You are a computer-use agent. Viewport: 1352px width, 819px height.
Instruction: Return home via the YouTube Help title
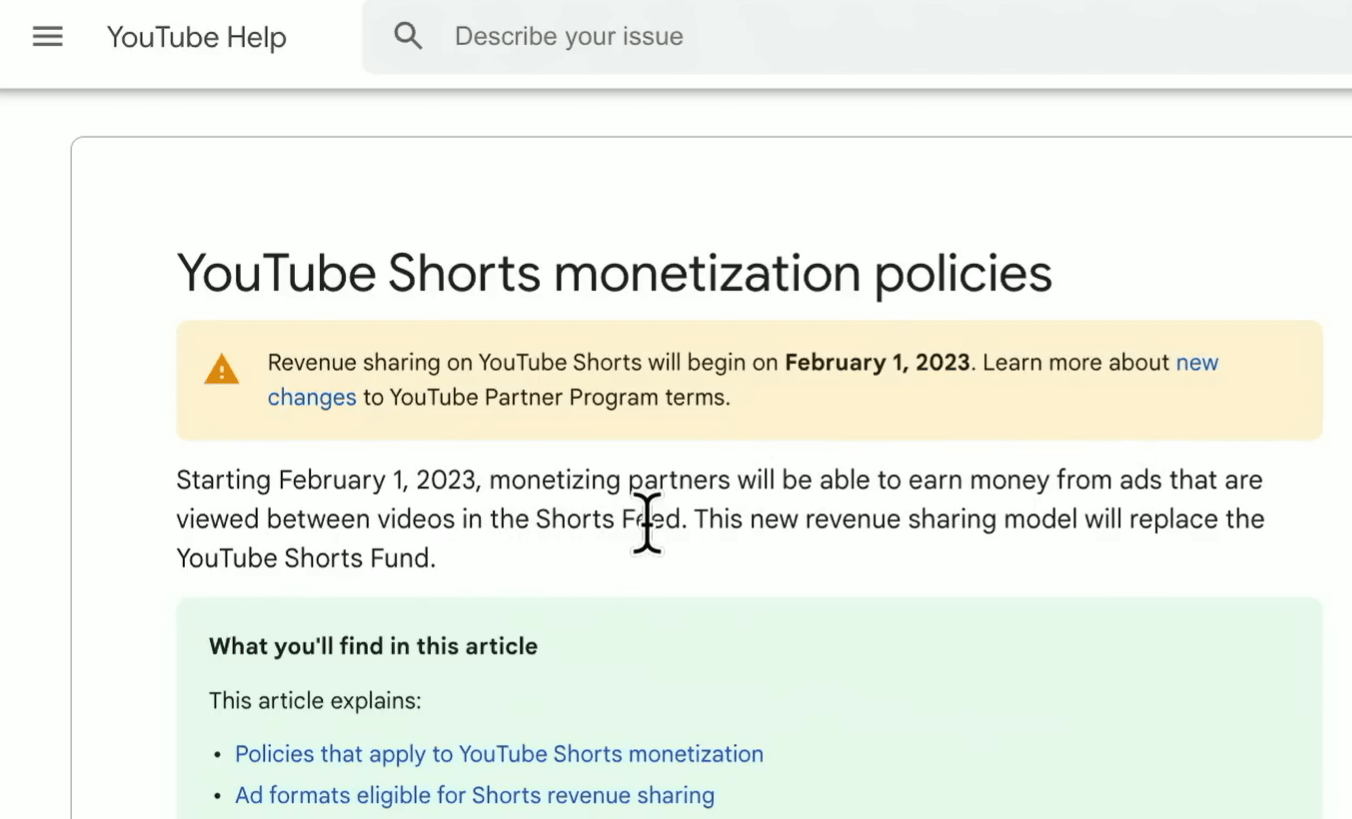point(196,37)
